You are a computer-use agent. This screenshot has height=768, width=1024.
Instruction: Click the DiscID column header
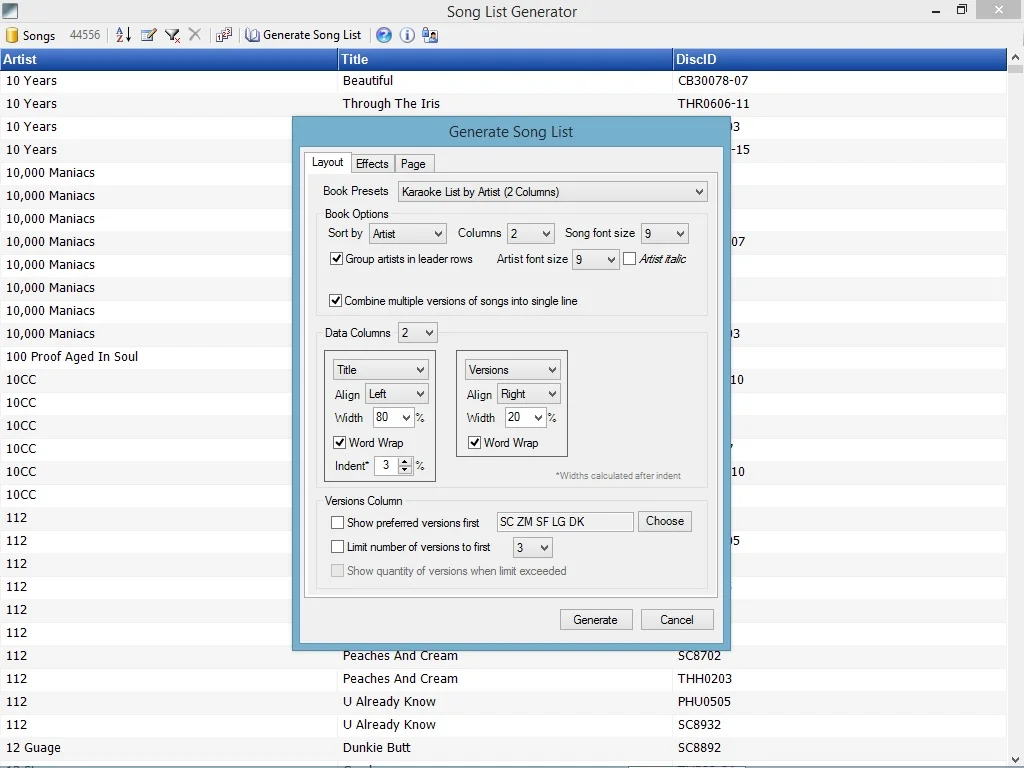(x=840, y=59)
